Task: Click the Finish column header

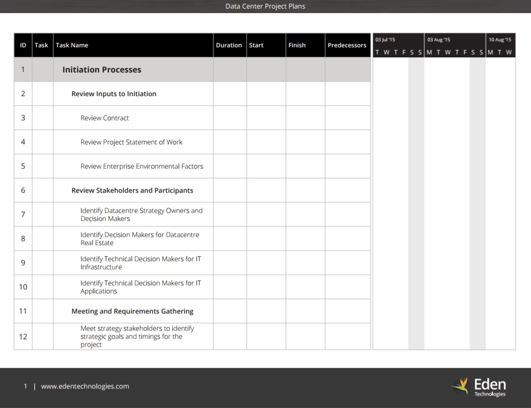Action: coord(305,45)
